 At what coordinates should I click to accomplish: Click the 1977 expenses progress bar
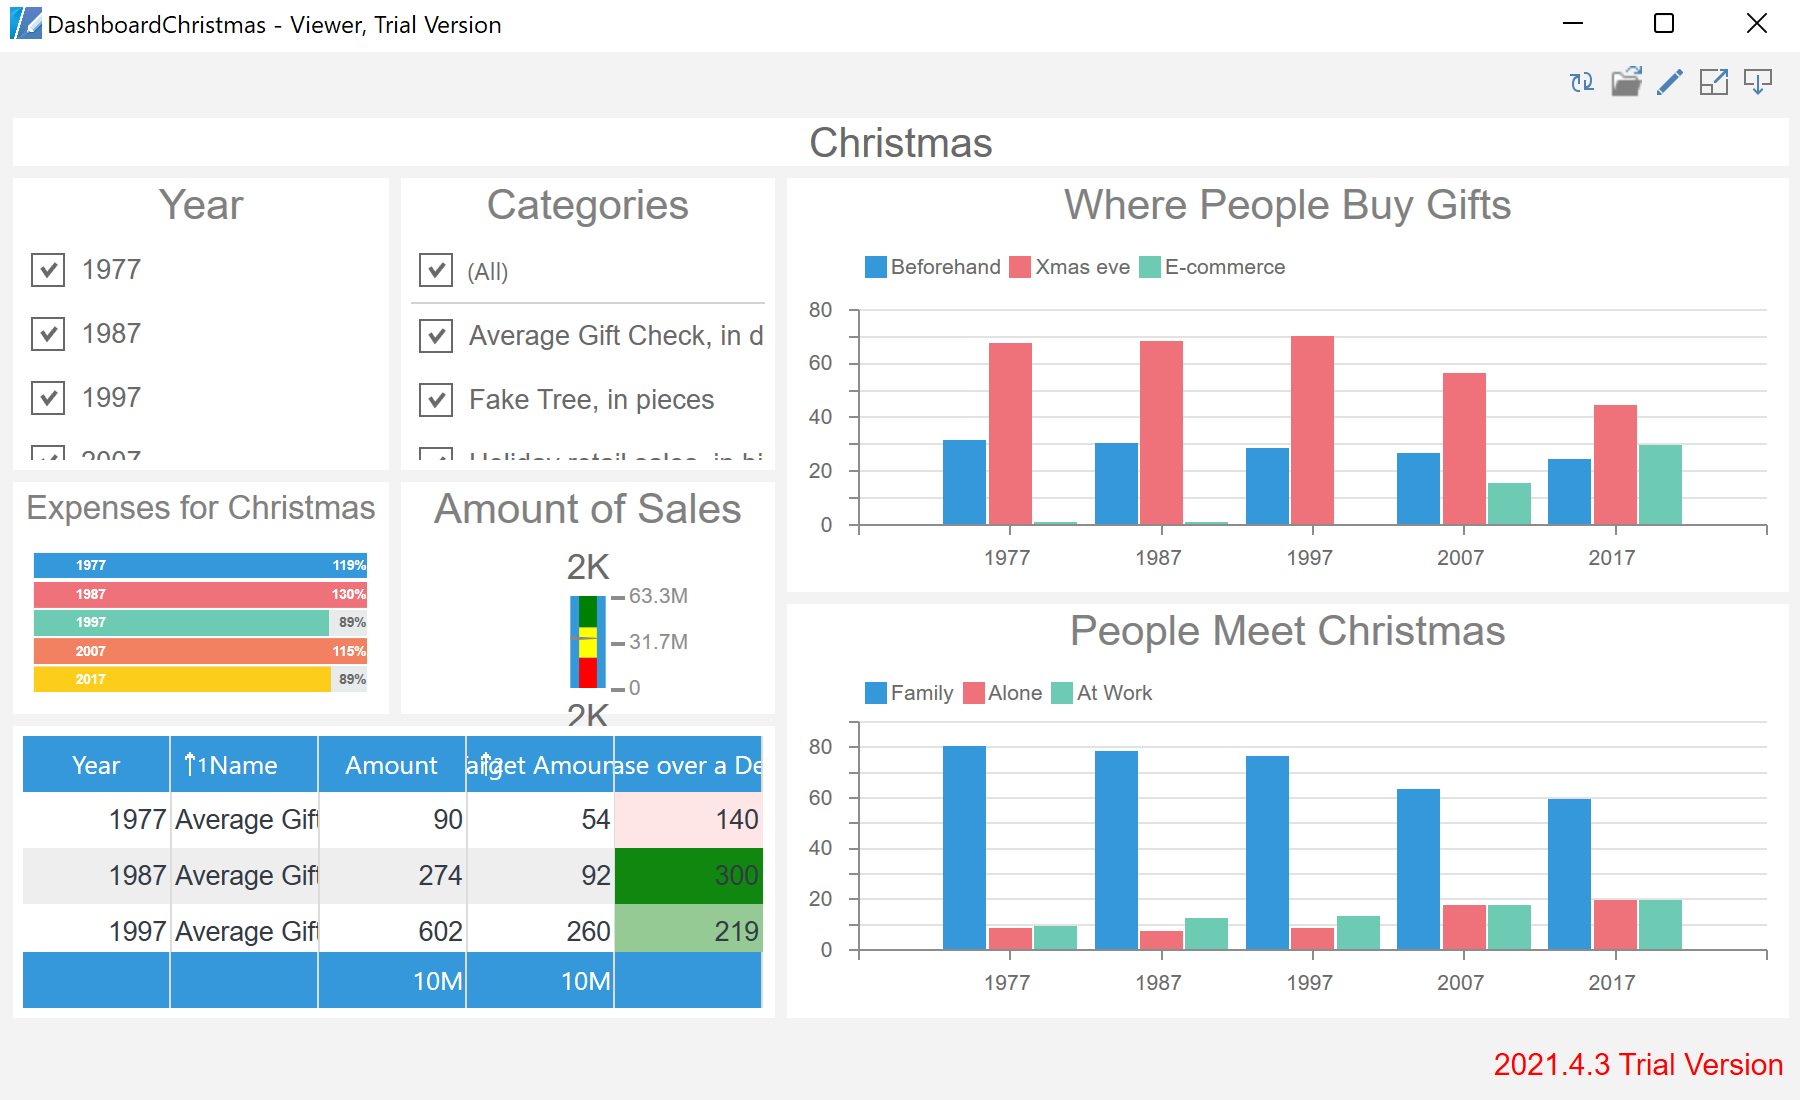(200, 565)
